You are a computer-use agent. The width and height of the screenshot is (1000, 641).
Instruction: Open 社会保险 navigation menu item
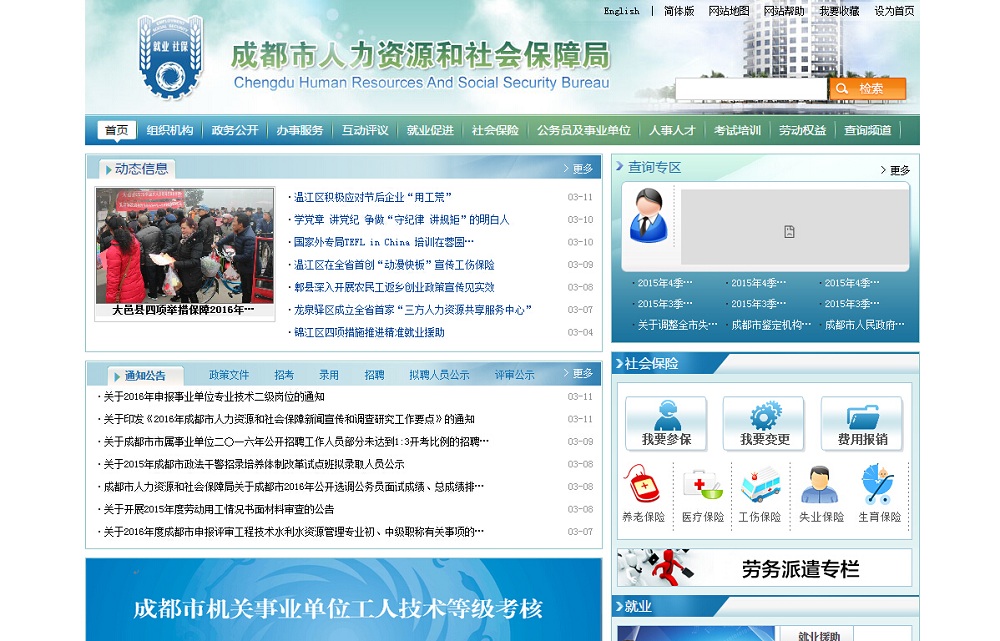495,130
